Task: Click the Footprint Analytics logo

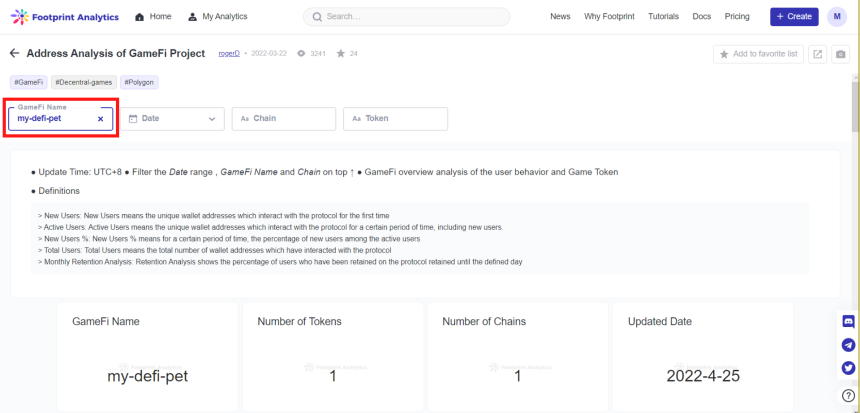Action: point(65,17)
